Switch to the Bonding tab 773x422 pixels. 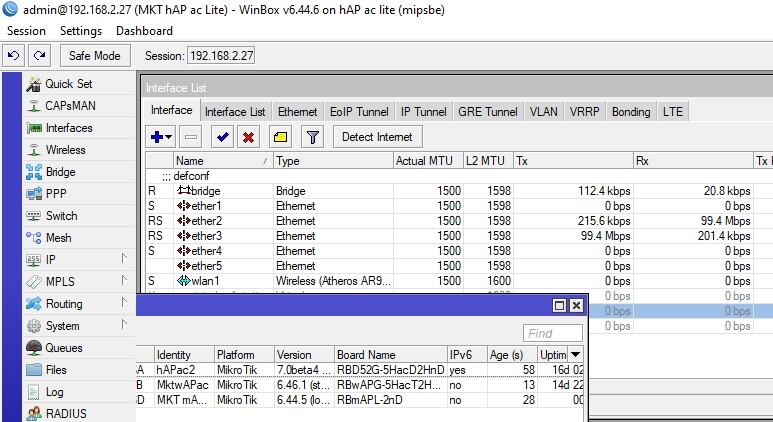[631, 112]
